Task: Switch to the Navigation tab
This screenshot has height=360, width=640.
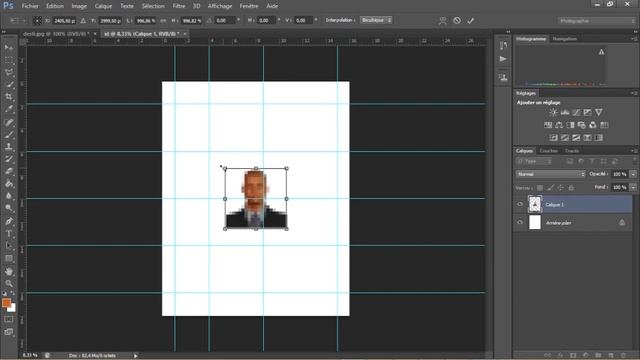Action: pyautogui.click(x=565, y=39)
